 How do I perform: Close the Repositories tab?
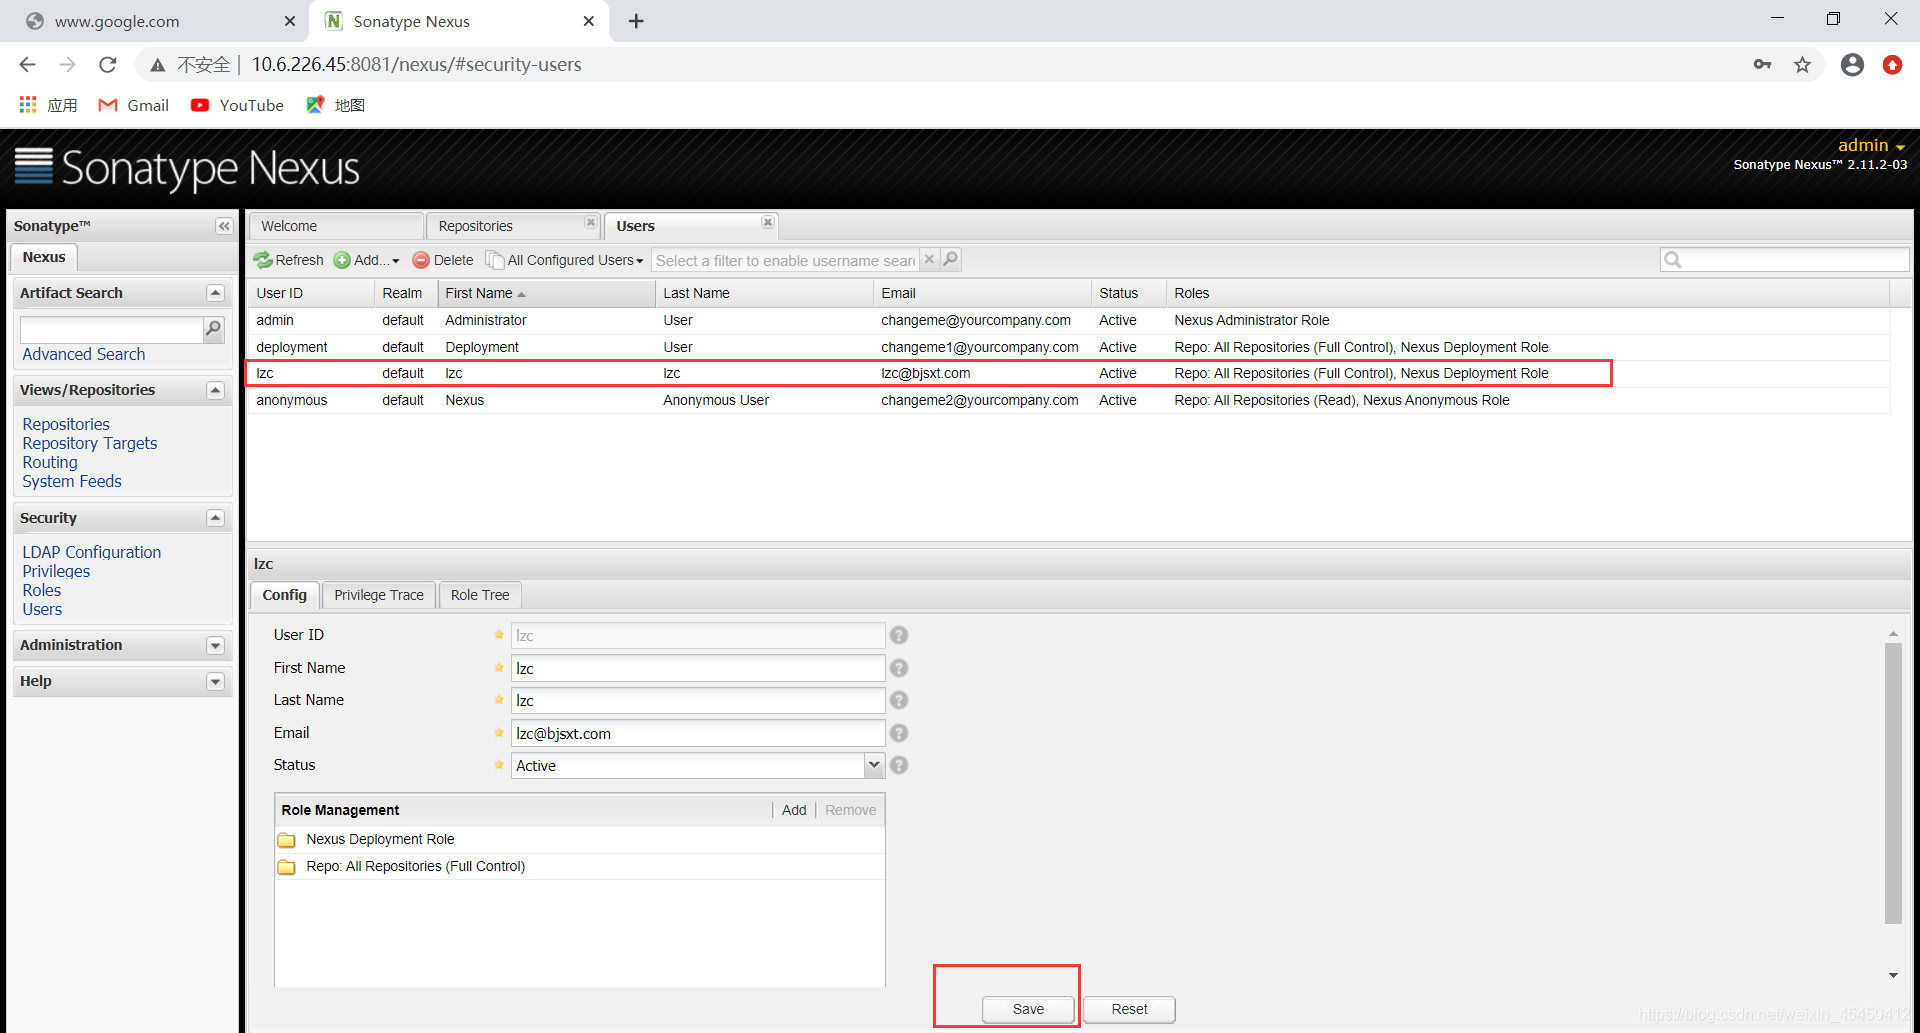591,222
